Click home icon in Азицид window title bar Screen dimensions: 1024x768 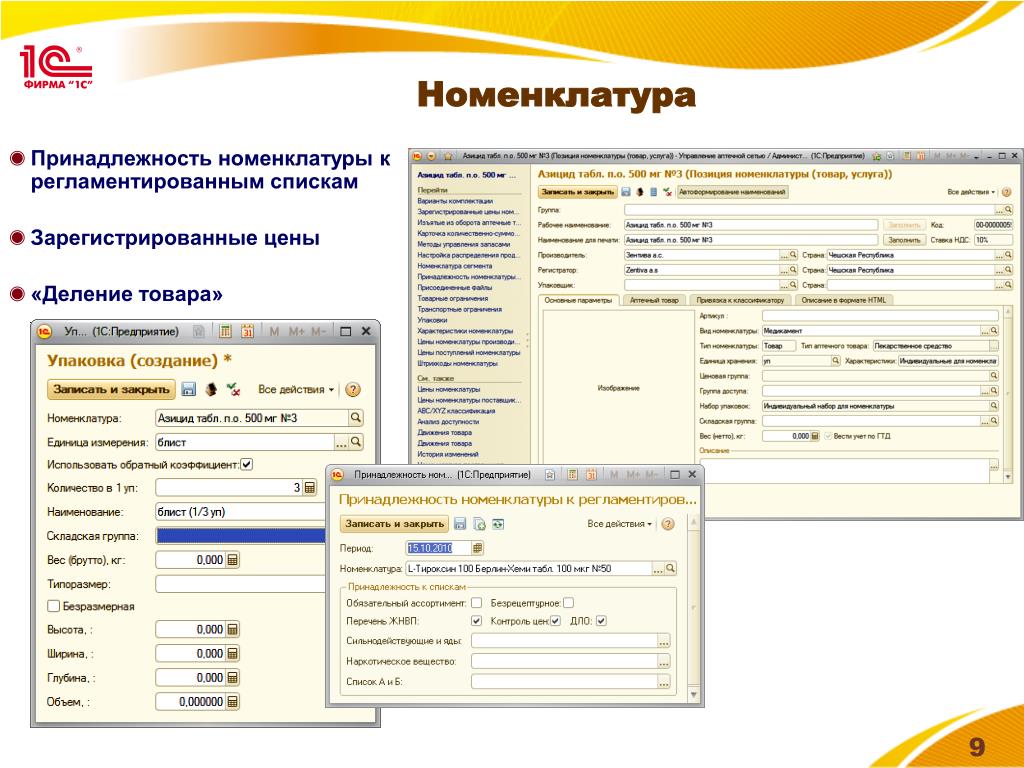click(447, 156)
